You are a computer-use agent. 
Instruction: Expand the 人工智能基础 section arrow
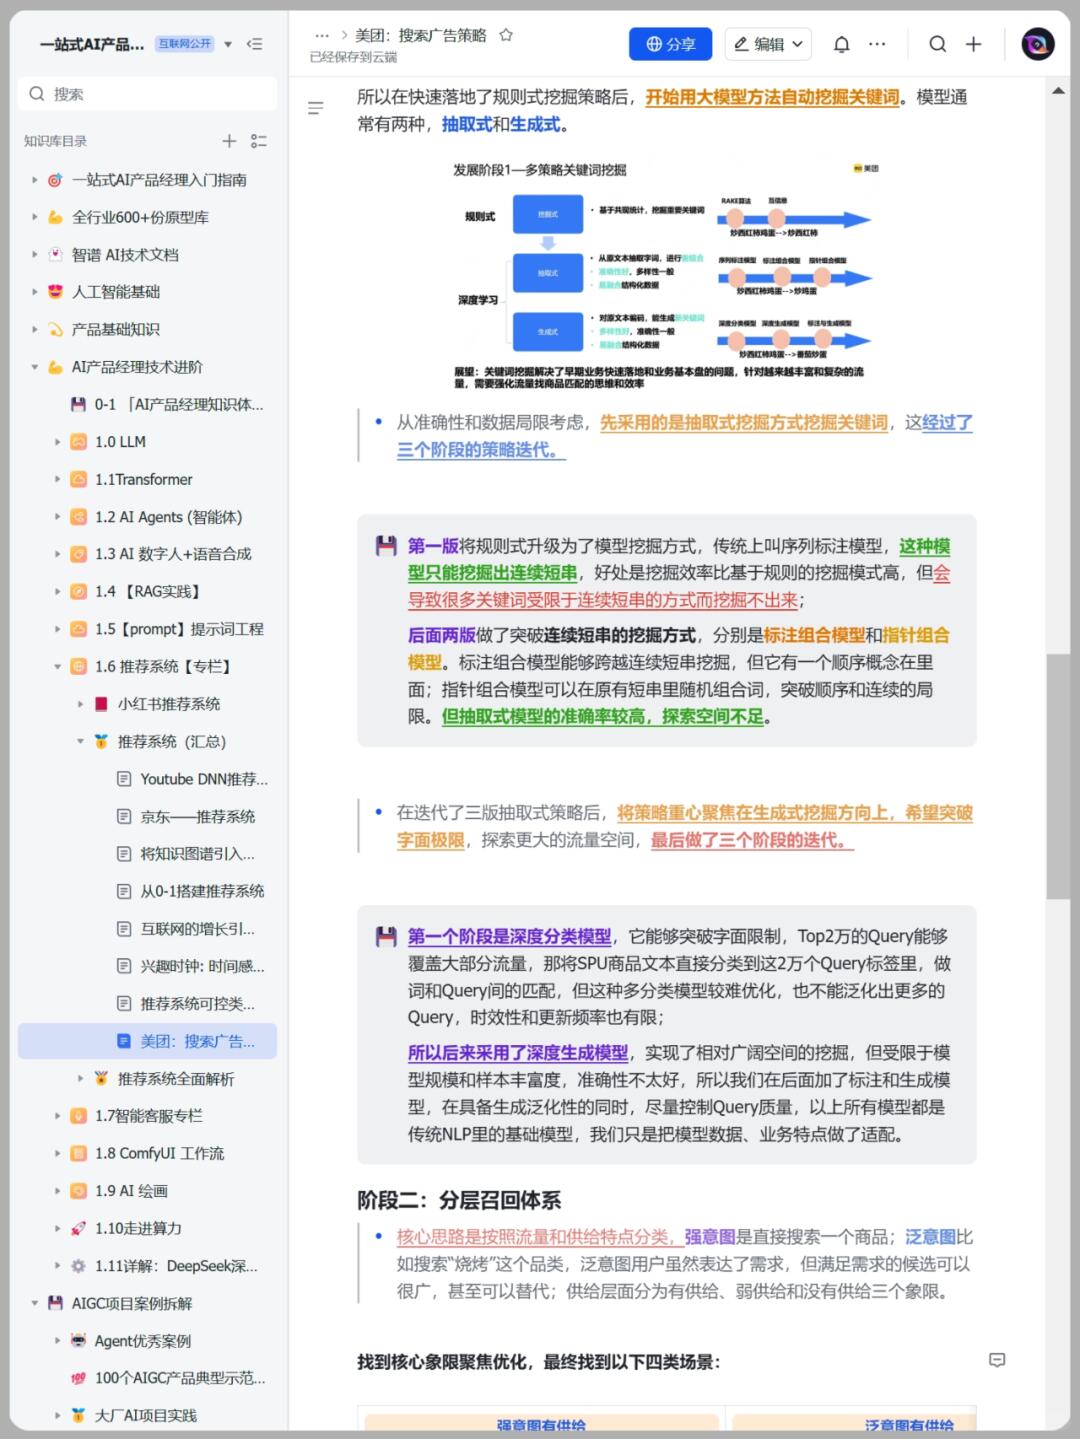coord(34,292)
